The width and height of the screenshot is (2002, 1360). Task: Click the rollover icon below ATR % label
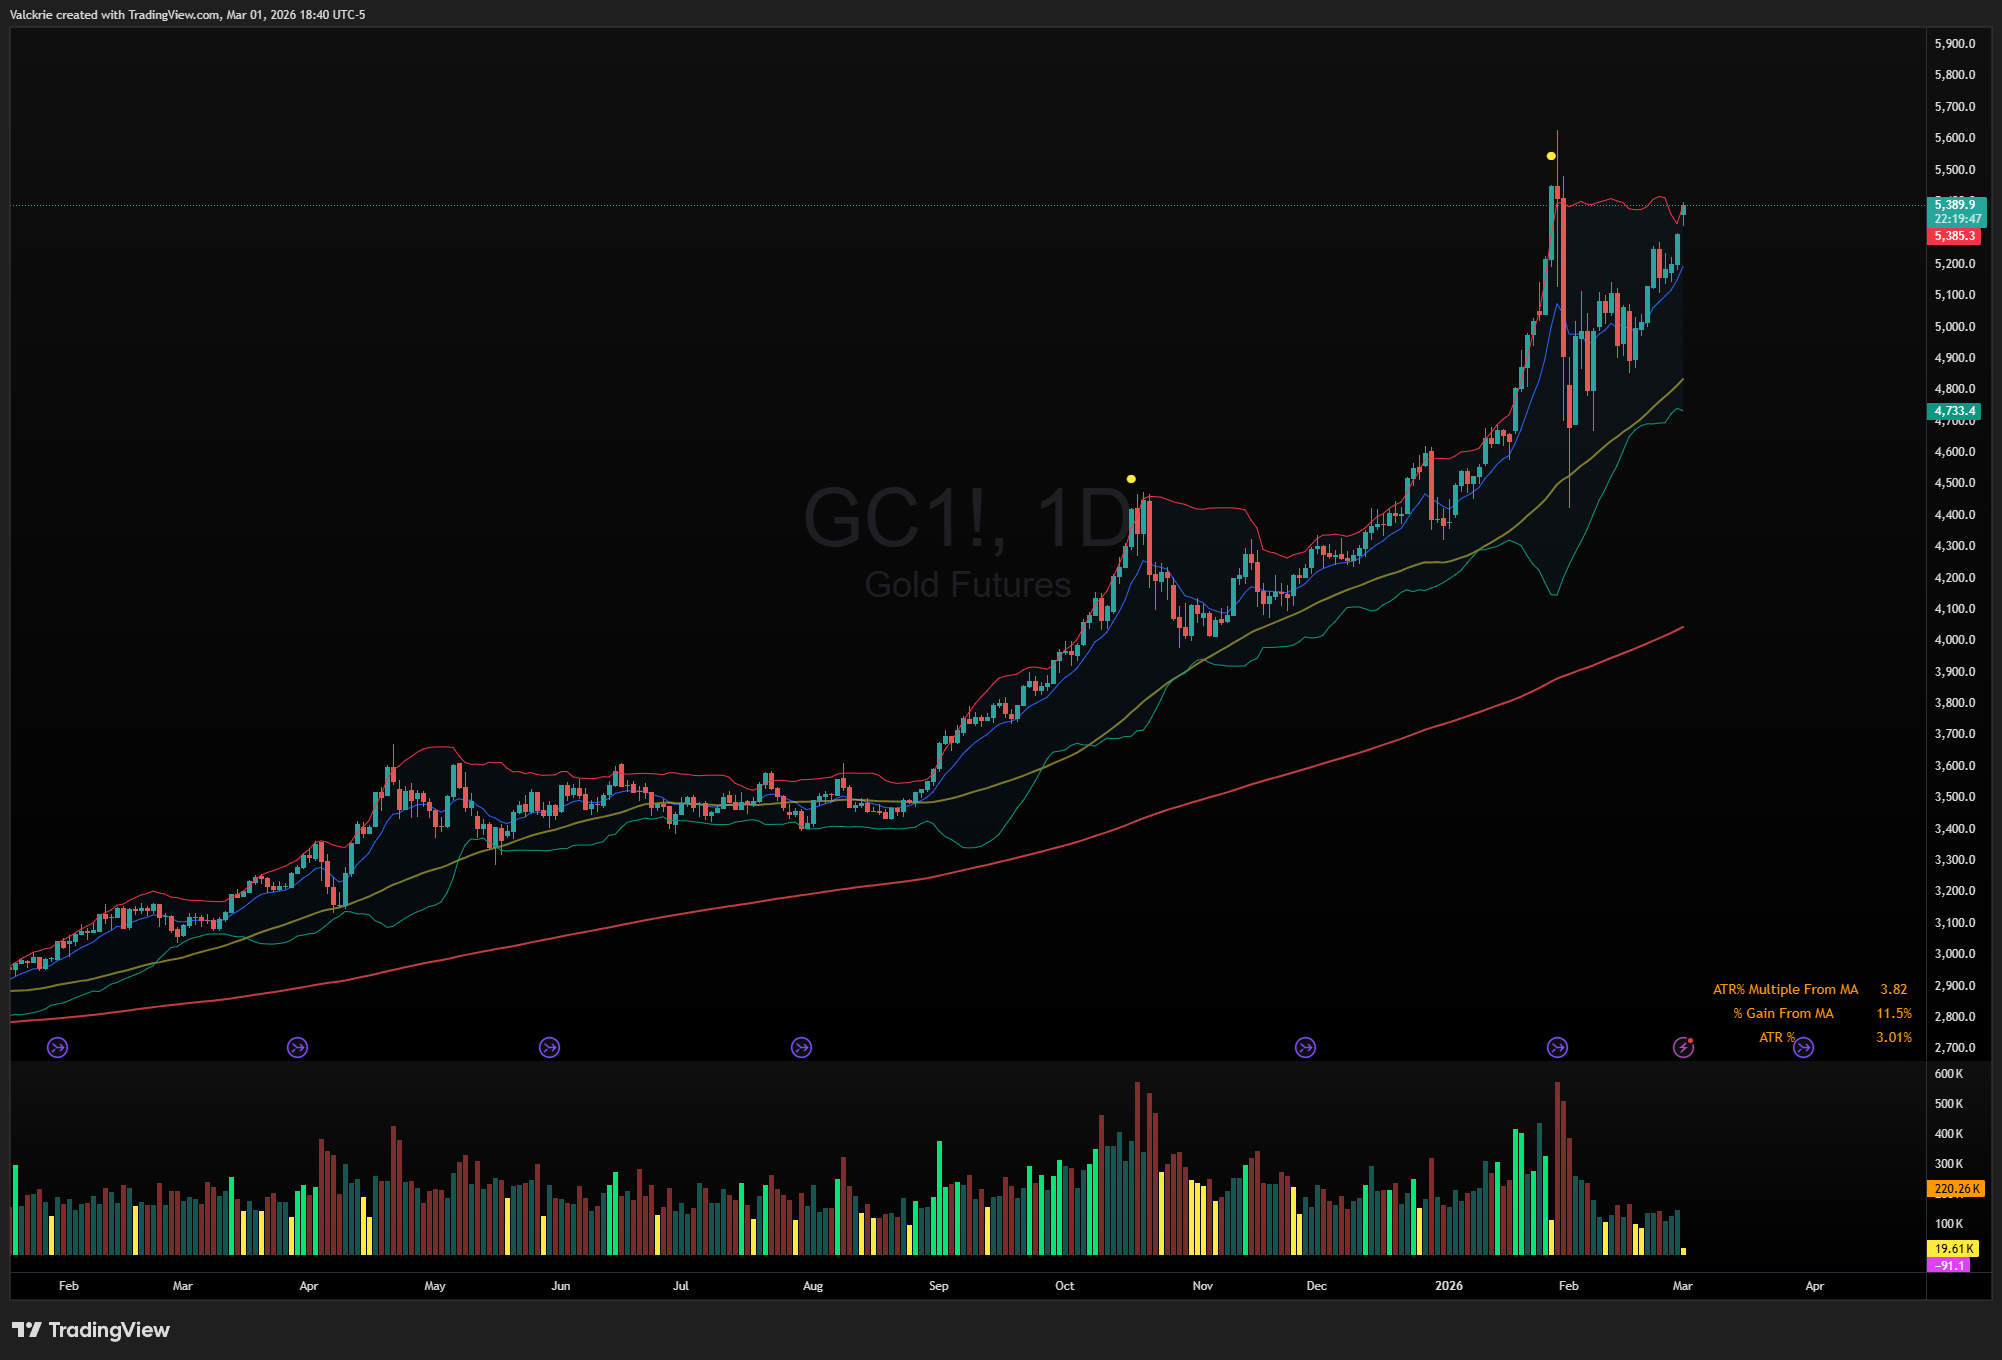tap(1803, 1047)
